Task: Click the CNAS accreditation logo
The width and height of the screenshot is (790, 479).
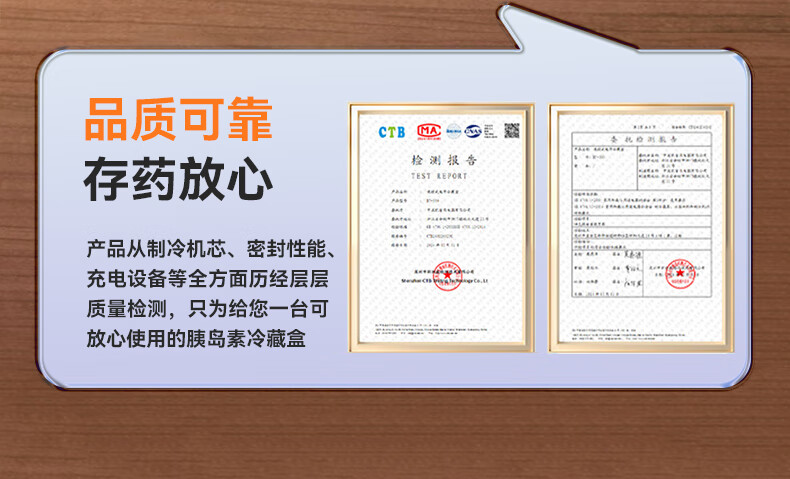Action: (x=473, y=131)
